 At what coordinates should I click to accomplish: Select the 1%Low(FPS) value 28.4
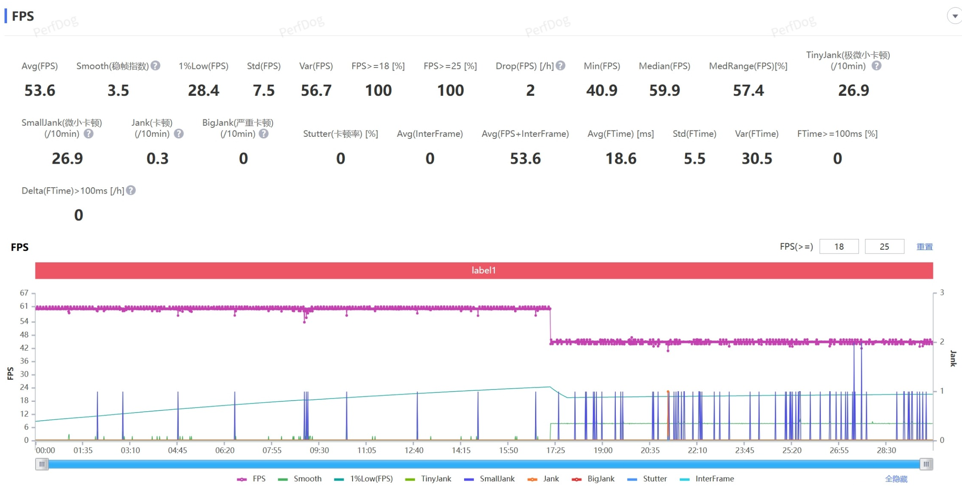pos(204,91)
